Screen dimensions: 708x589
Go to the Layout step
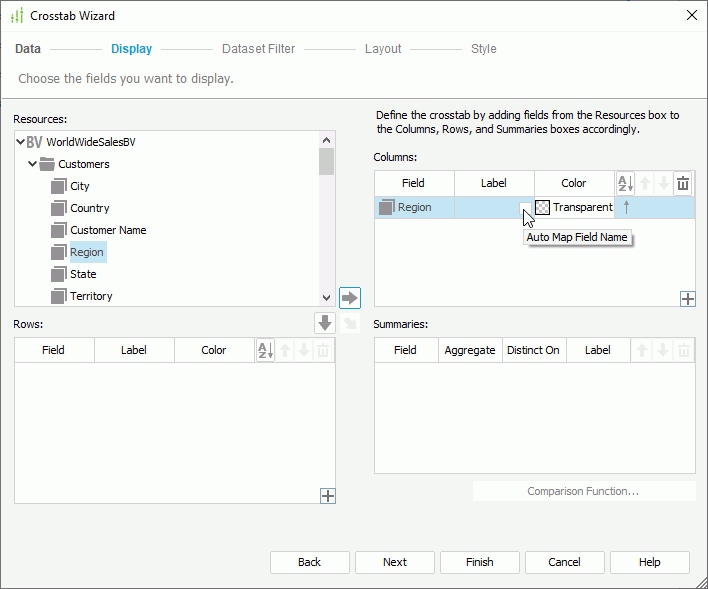click(383, 49)
